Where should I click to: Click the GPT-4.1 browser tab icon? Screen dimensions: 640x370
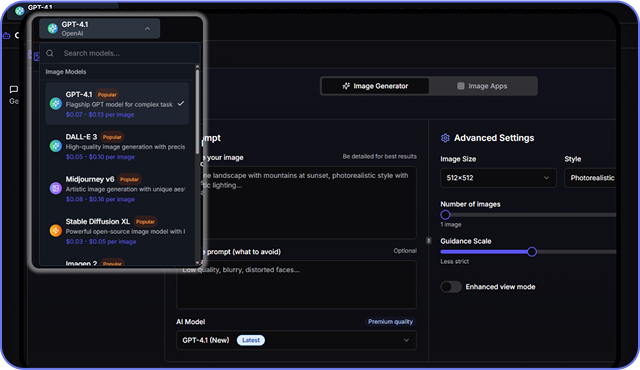pyautogui.click(x=20, y=11)
